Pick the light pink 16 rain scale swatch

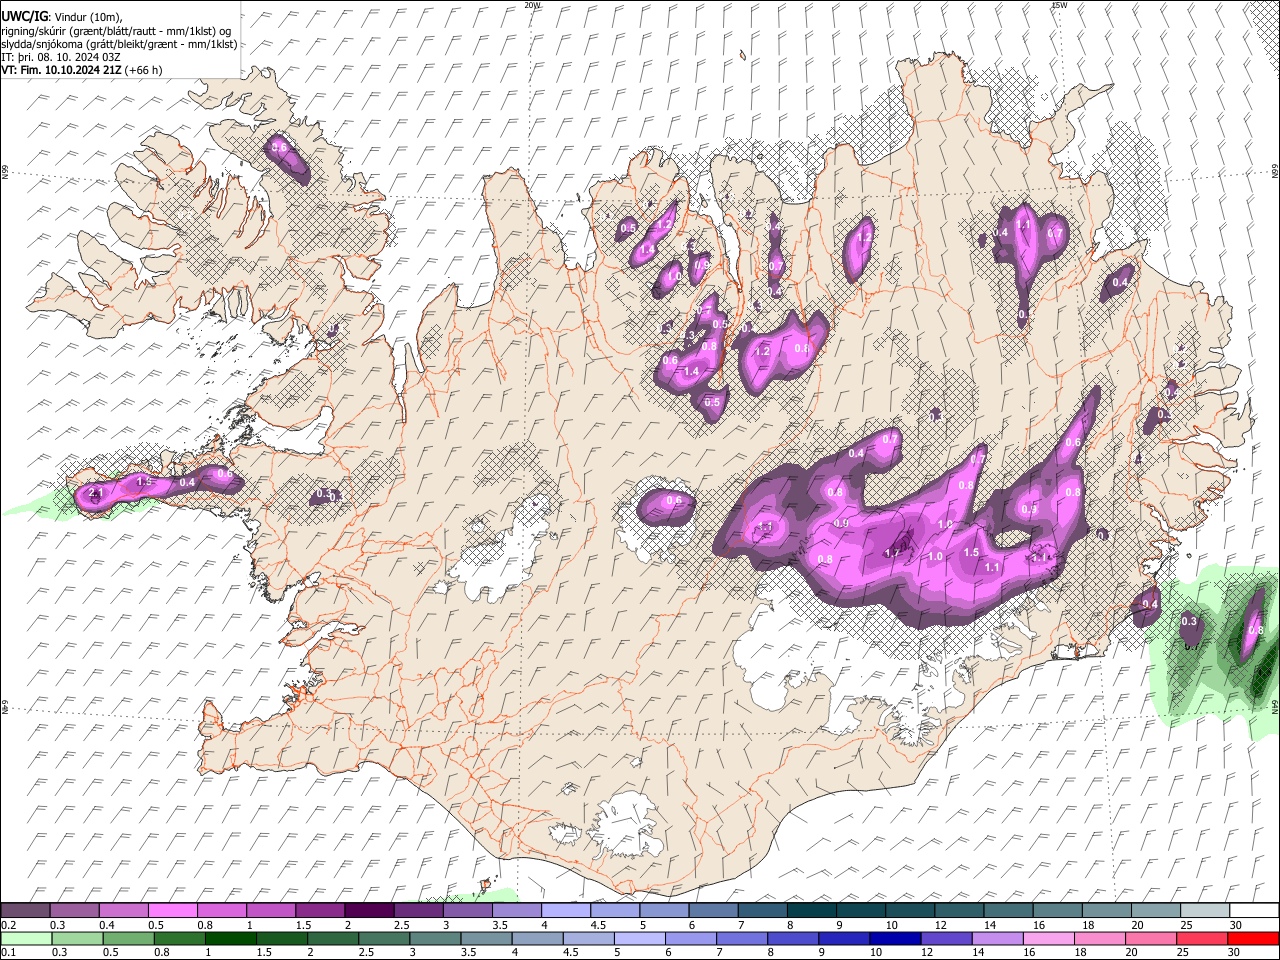click(x=1048, y=938)
